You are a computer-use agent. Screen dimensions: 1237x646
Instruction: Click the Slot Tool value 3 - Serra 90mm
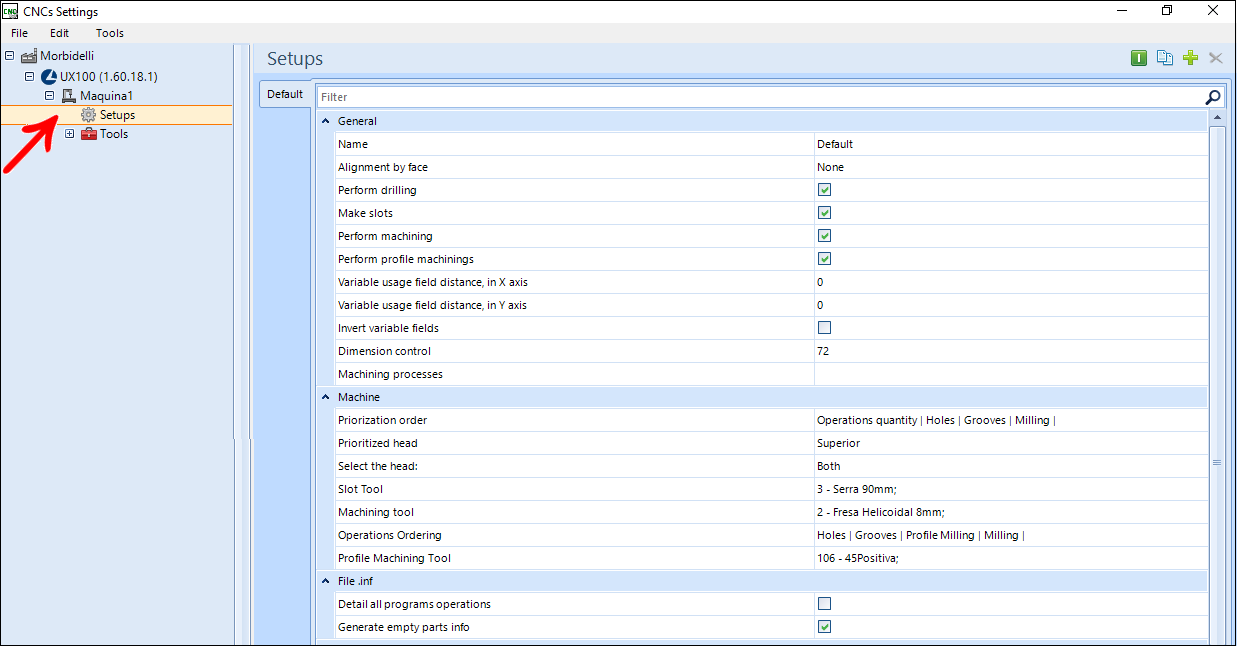(1010, 489)
